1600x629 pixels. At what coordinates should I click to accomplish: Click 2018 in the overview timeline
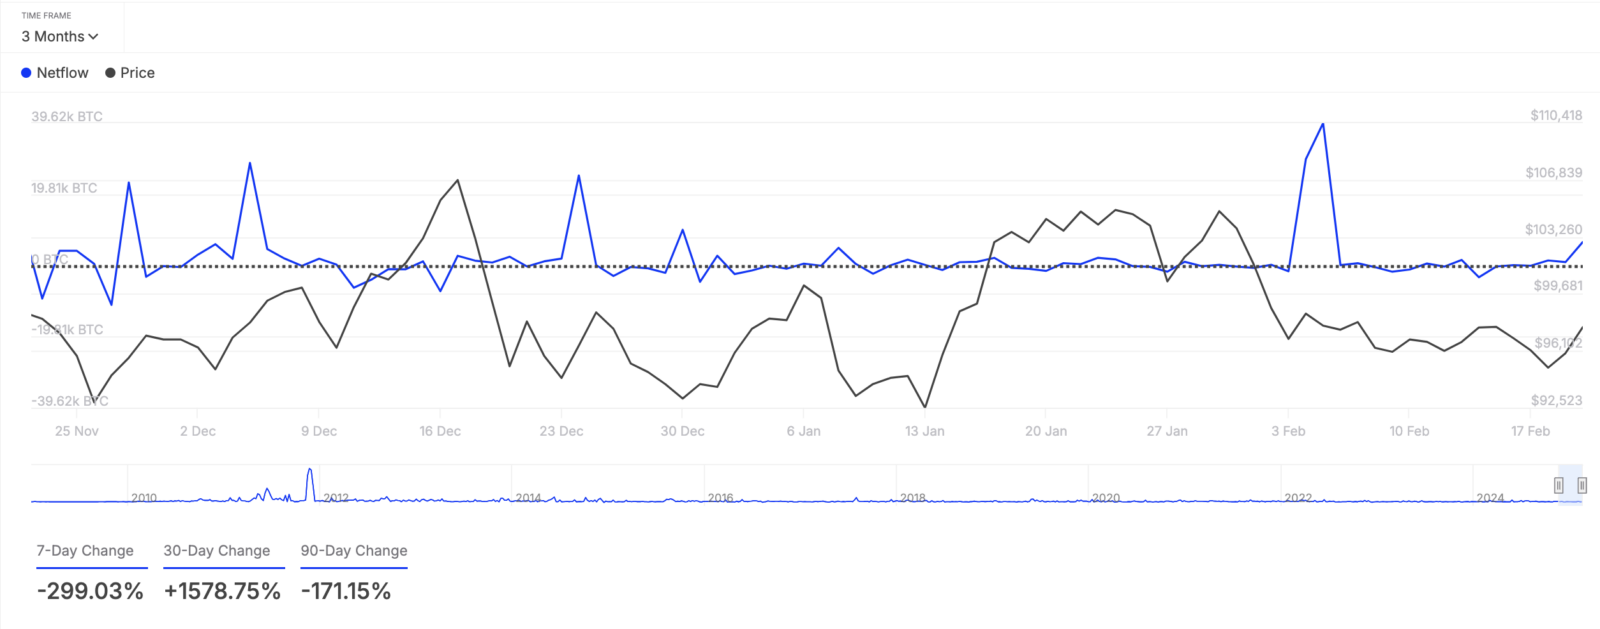[912, 497]
